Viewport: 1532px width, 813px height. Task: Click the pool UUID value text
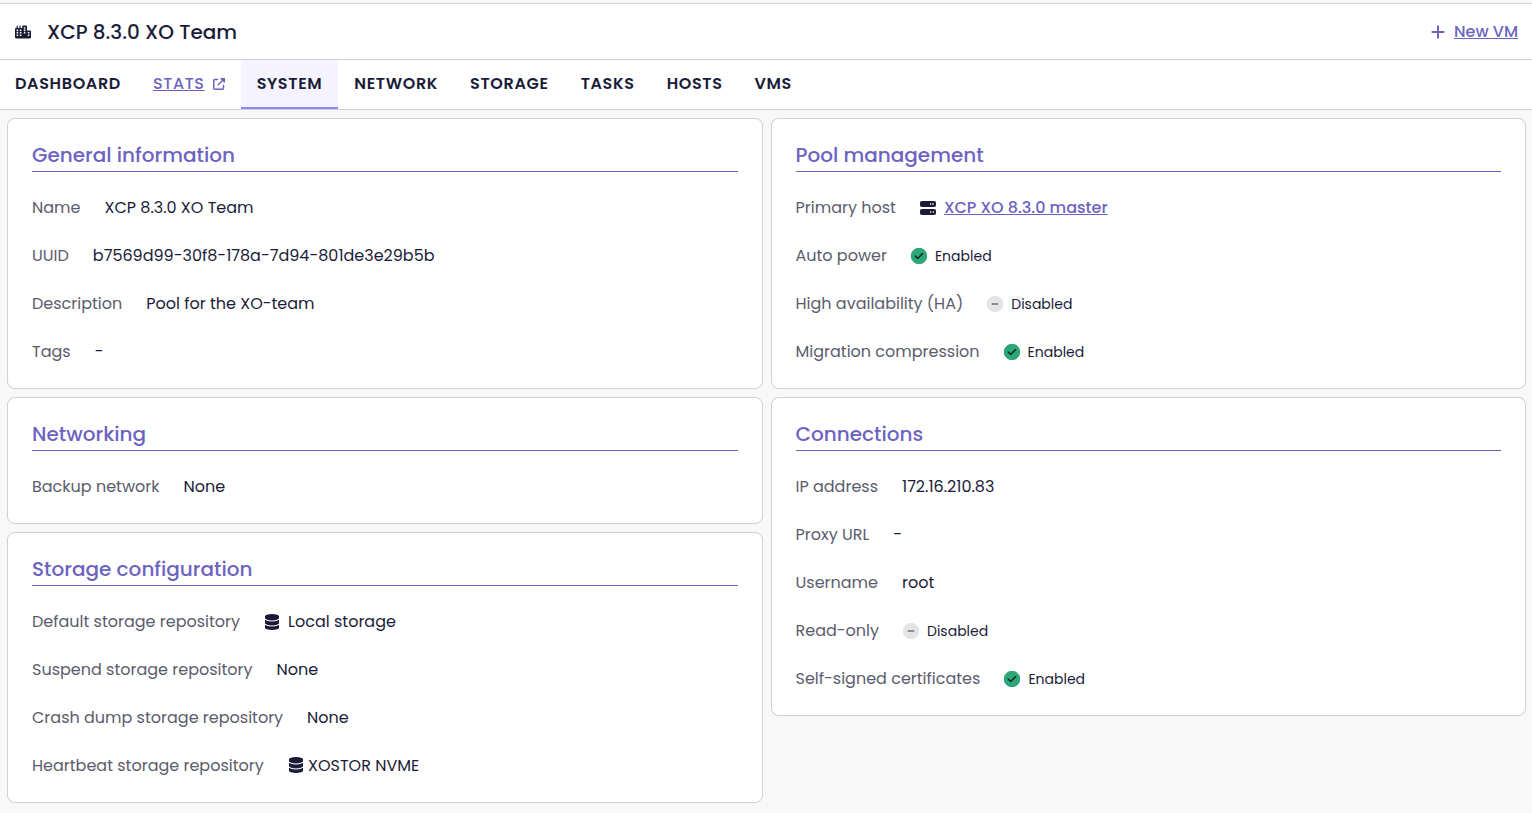[263, 256]
